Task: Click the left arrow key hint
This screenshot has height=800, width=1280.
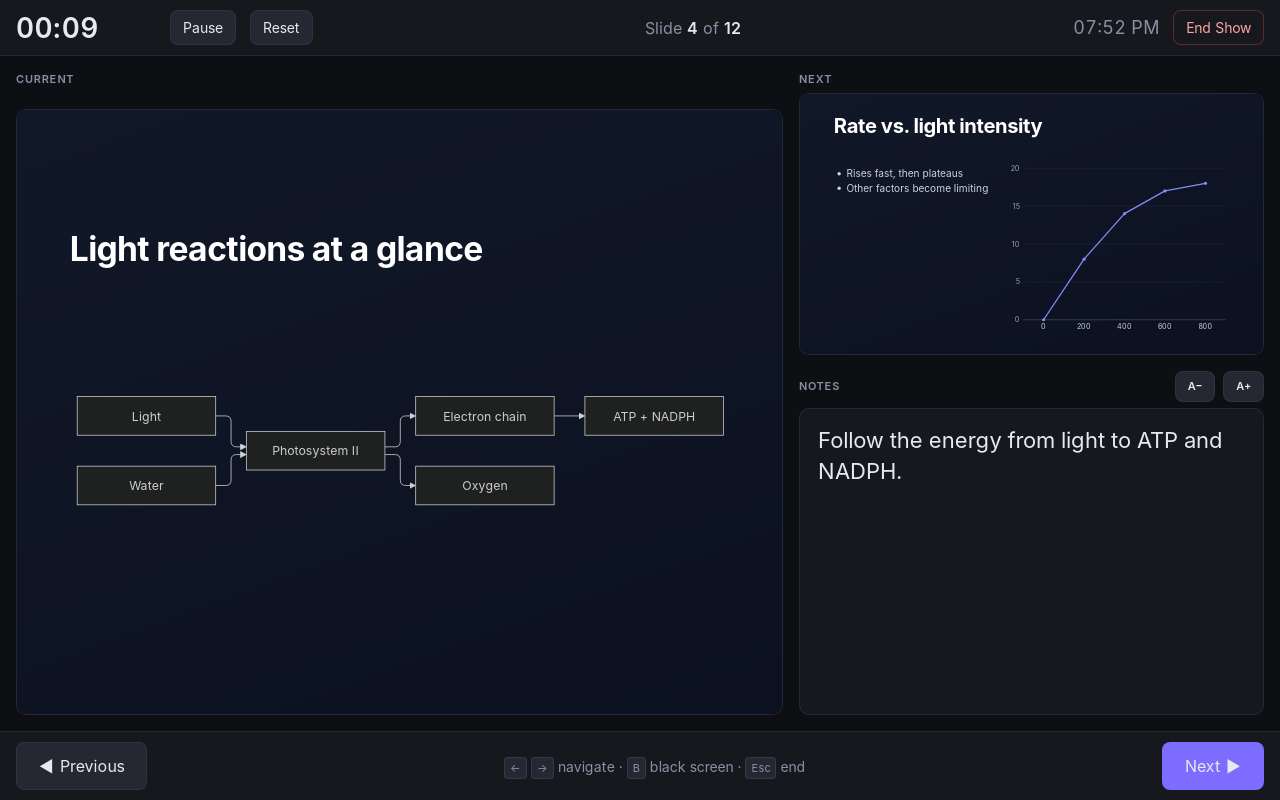Action: tap(515, 768)
